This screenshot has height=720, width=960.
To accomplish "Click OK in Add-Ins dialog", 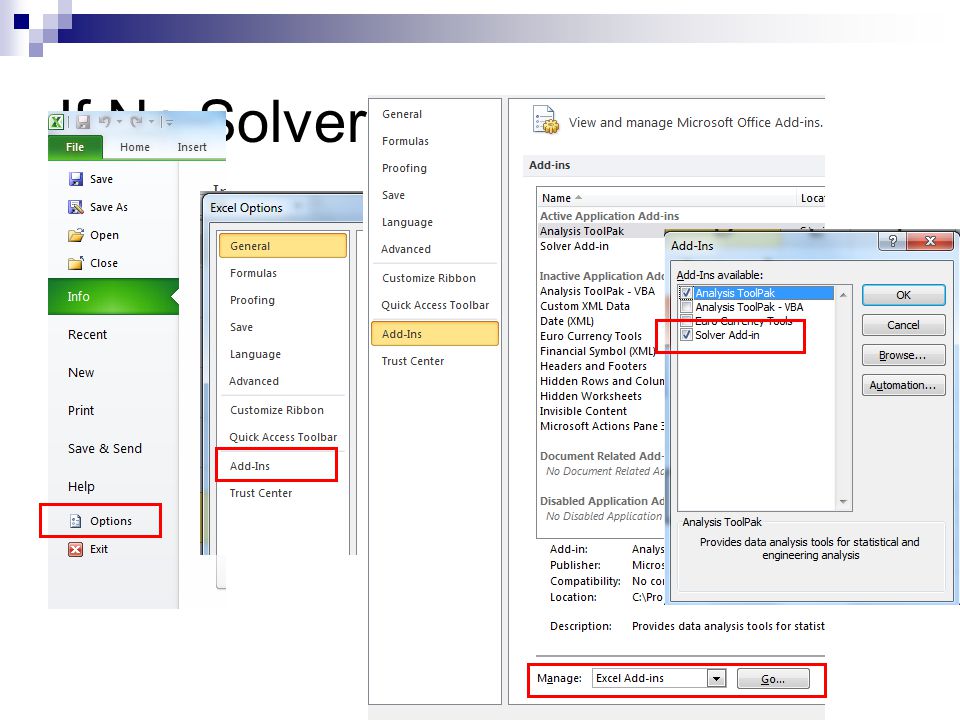I will point(904,295).
